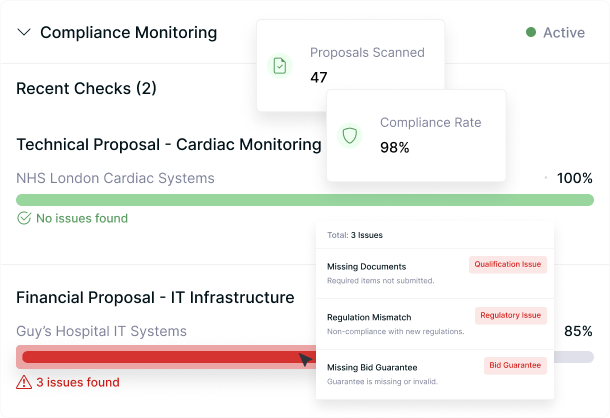Click the Compliance Rate shield icon
The image size is (610, 418).
point(350,135)
